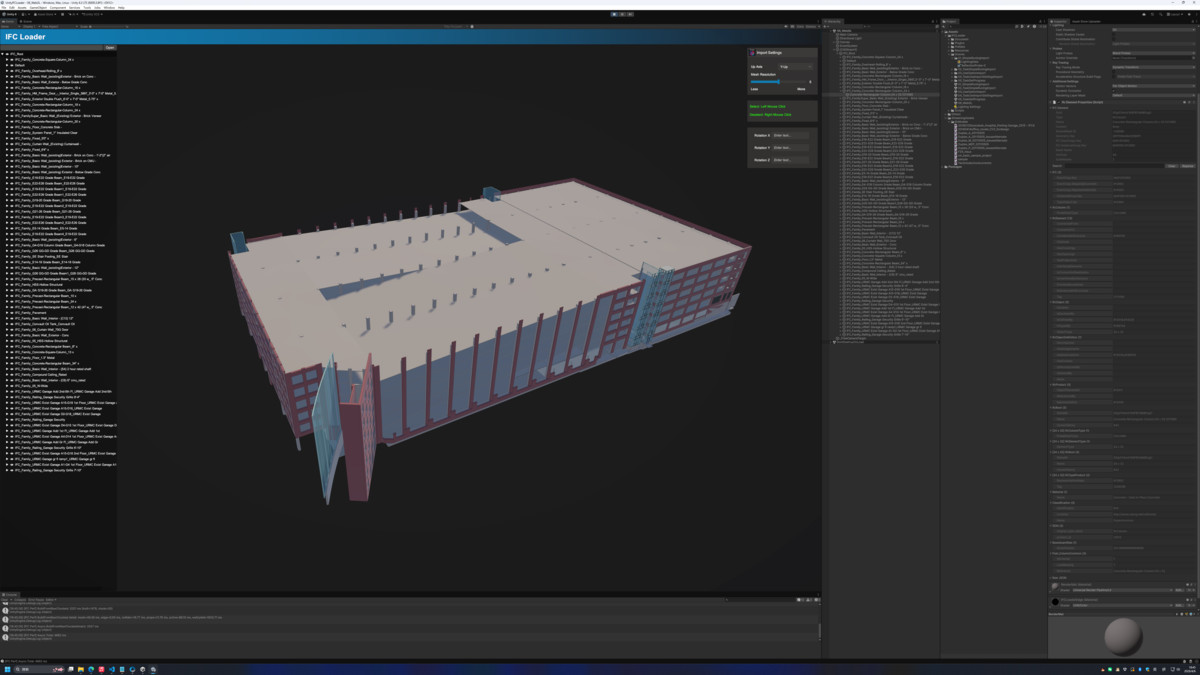This screenshot has height=675, width=1200.
Task: Click the Open button in IFC Loader
Action: coord(110,47)
